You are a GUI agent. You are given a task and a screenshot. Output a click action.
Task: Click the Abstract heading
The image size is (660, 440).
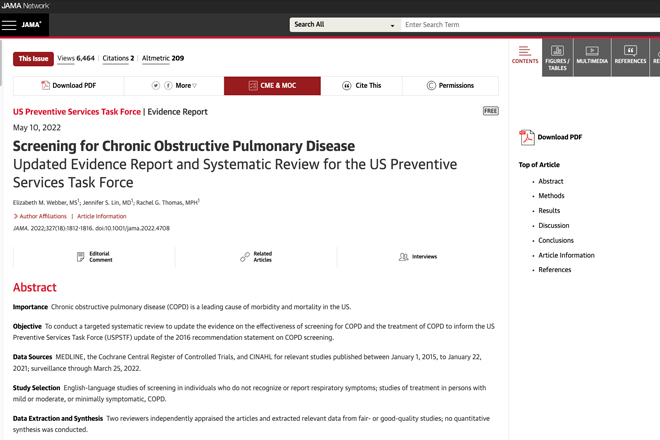coord(35,287)
